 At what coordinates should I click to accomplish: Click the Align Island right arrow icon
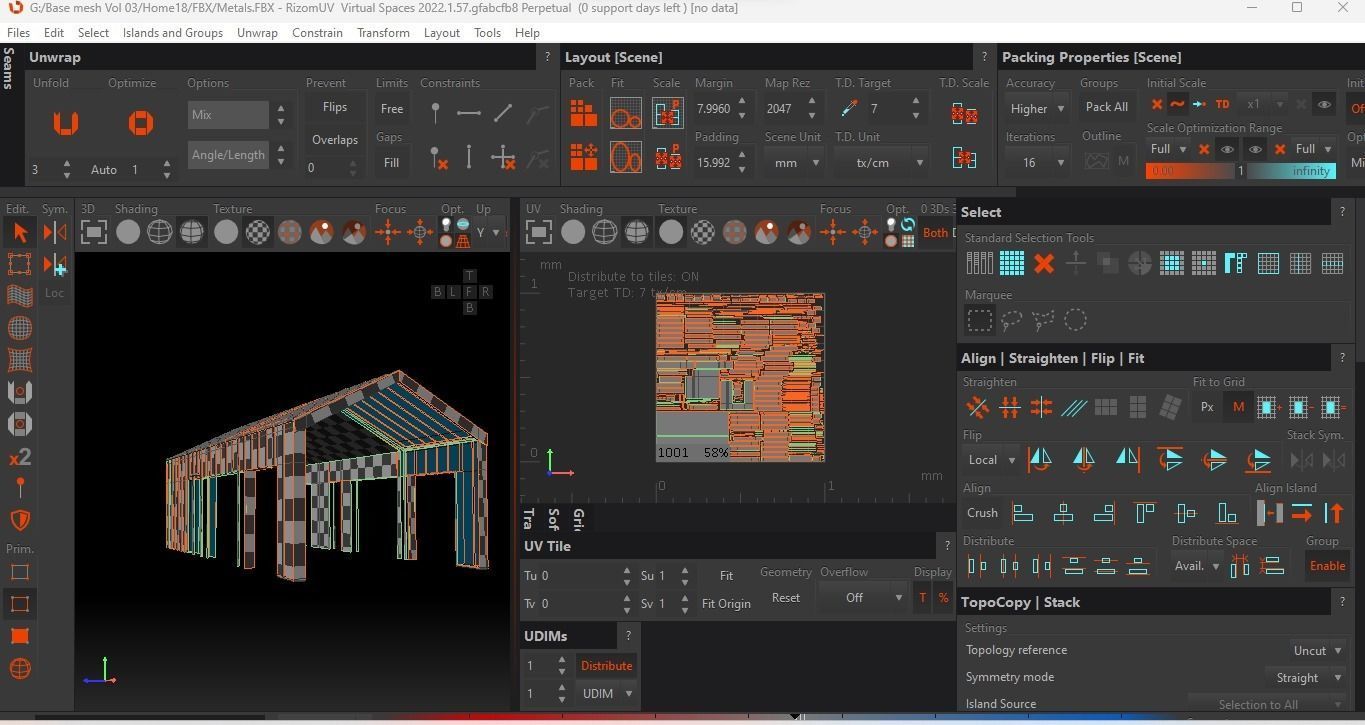(x=1301, y=513)
